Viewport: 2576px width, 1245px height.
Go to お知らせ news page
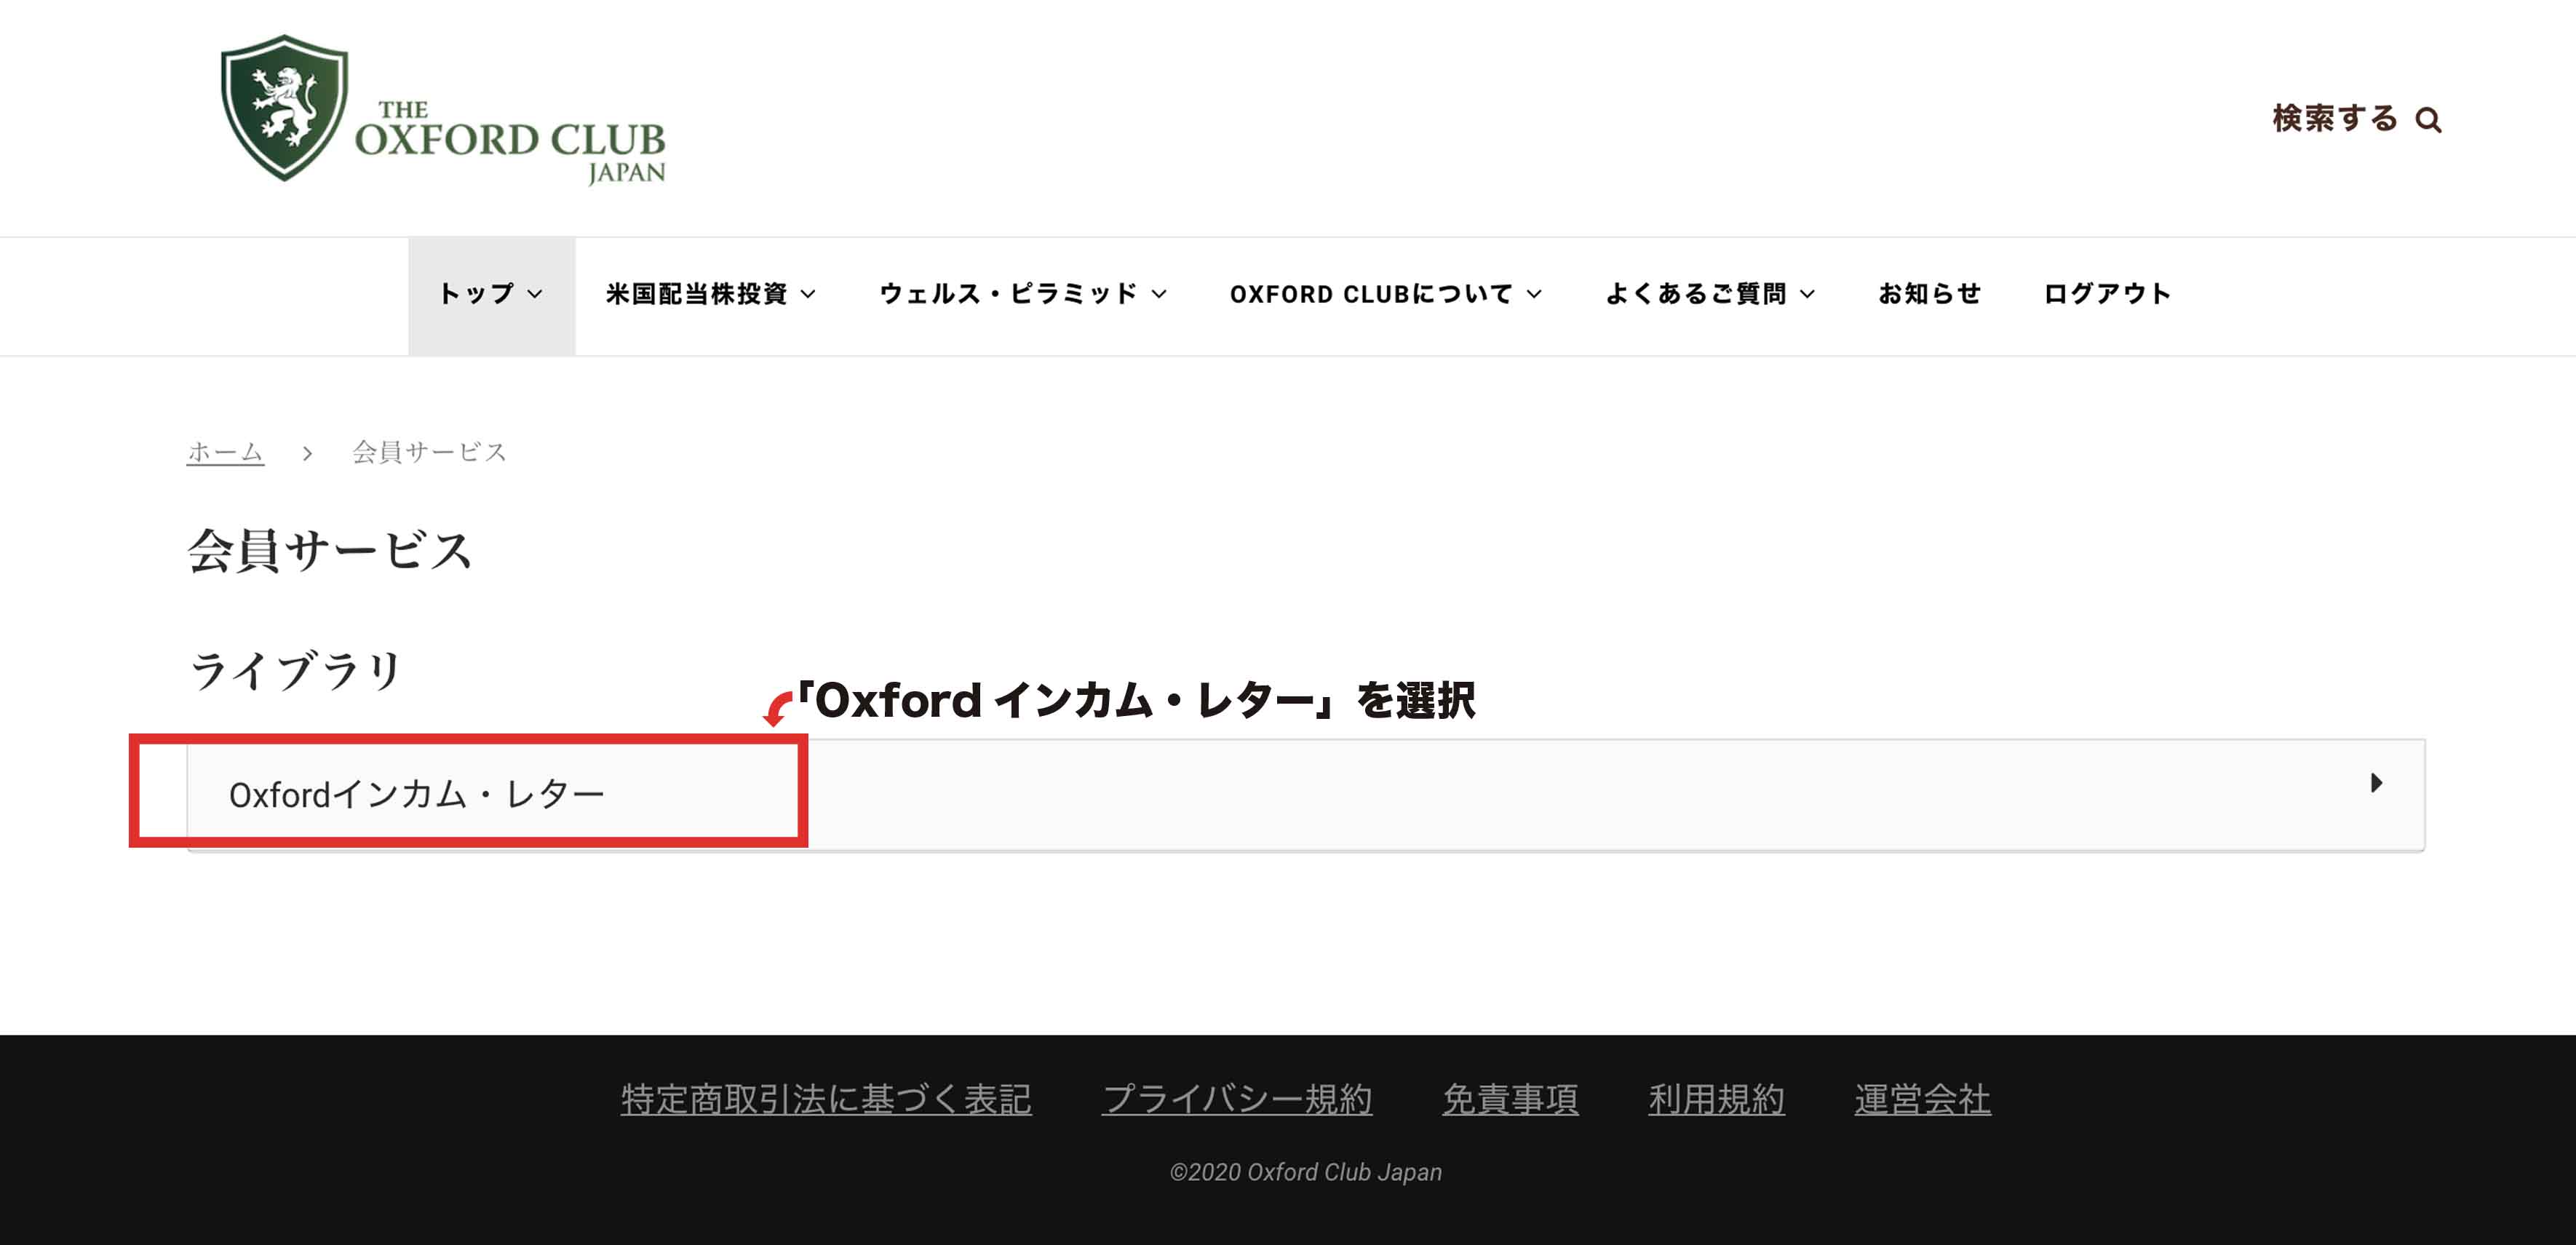point(1930,293)
